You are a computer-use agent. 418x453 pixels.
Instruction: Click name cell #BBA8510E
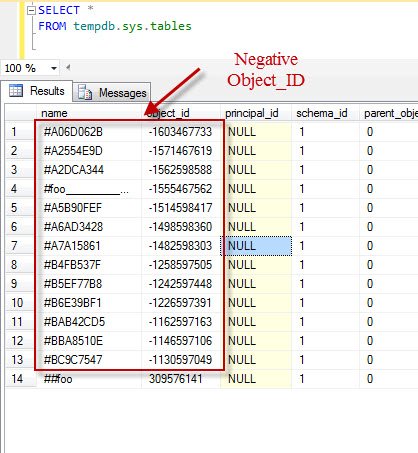pos(89,341)
